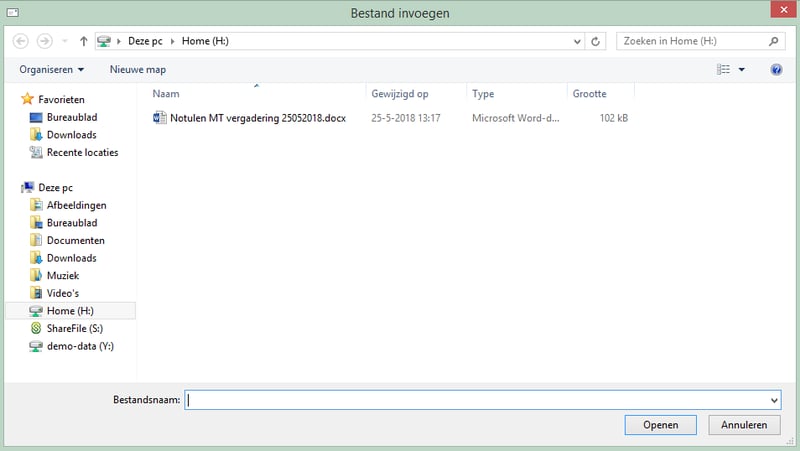Select 'Deze pc' in navigation tree

pos(55,188)
